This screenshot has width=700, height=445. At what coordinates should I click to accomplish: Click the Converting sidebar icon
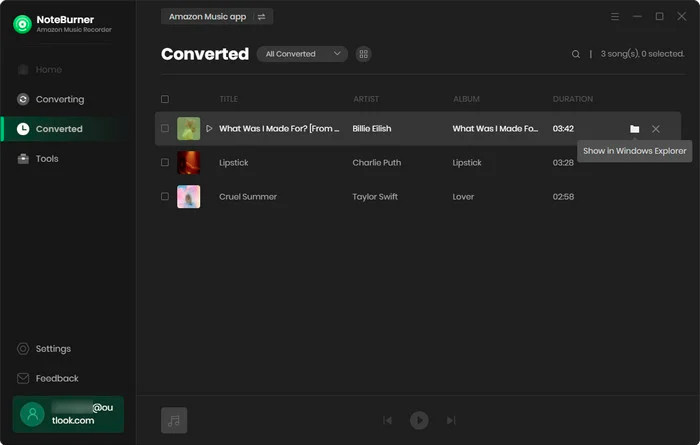[x=23, y=99]
